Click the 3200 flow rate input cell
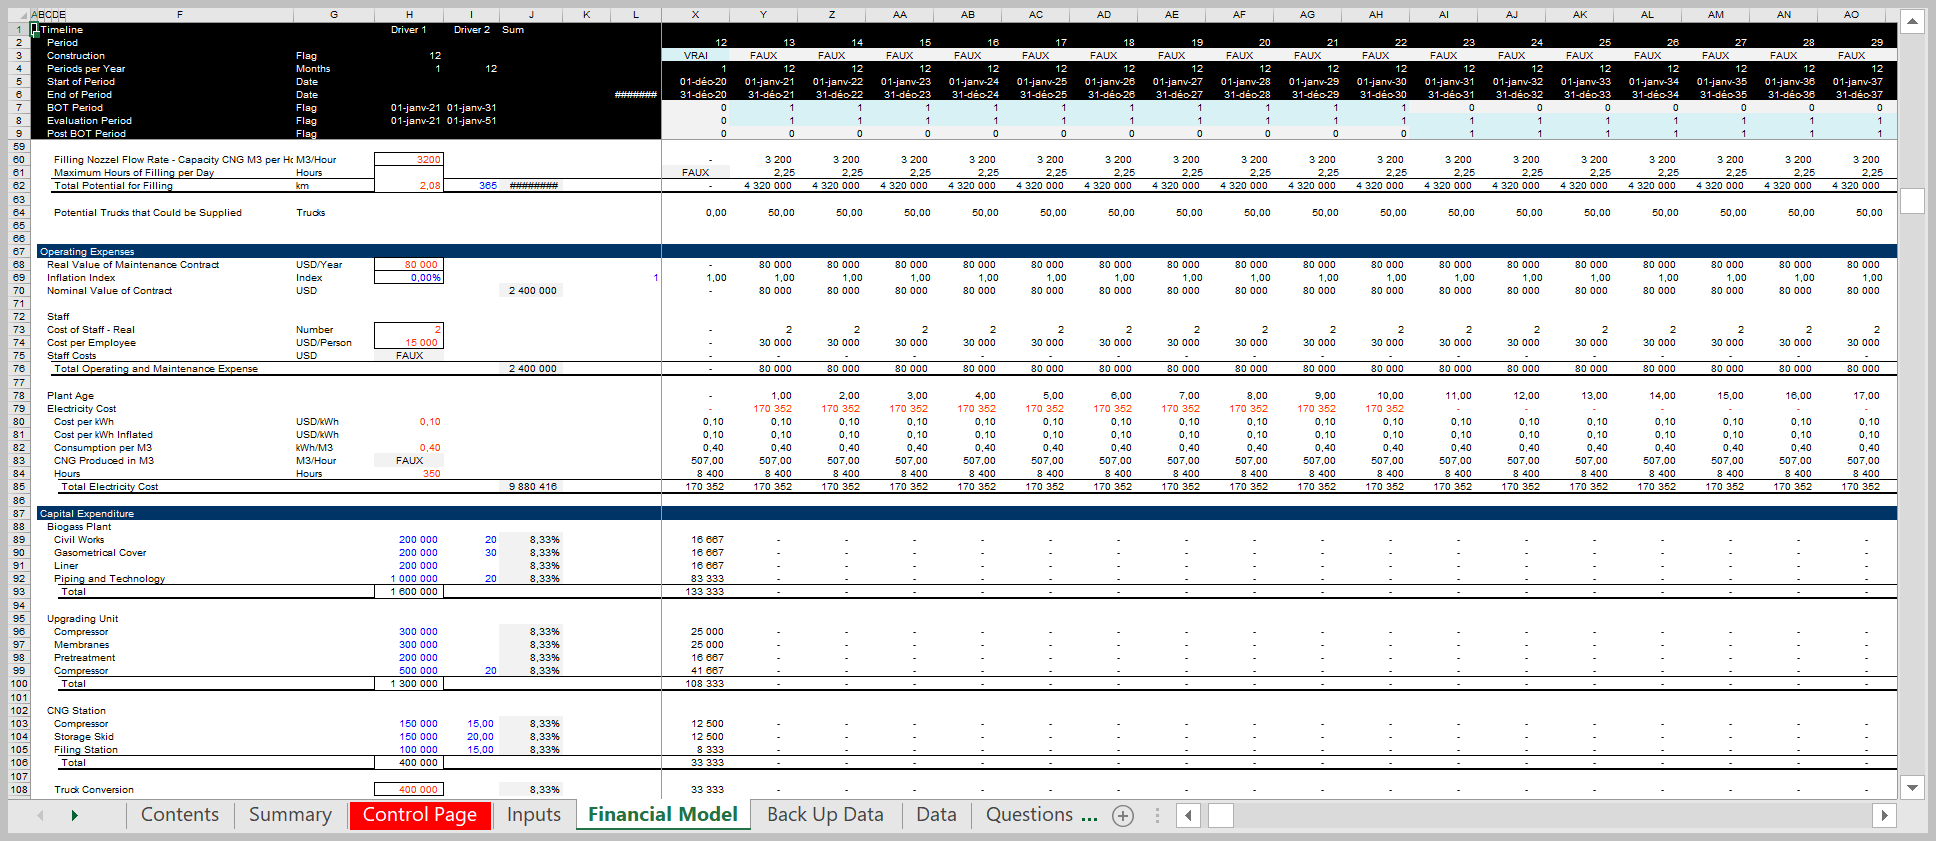The image size is (1936, 841). [409, 160]
